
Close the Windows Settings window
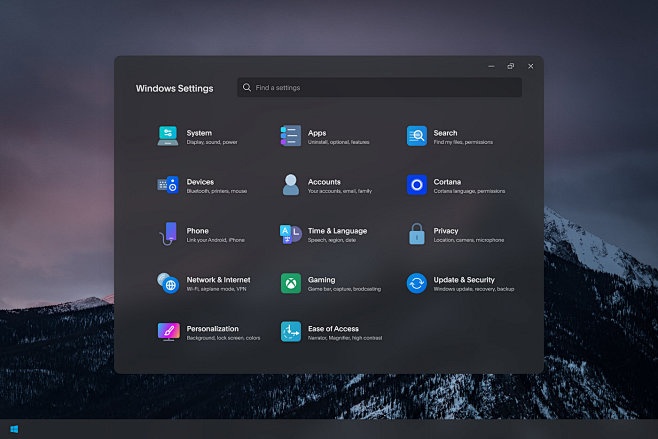click(x=530, y=66)
